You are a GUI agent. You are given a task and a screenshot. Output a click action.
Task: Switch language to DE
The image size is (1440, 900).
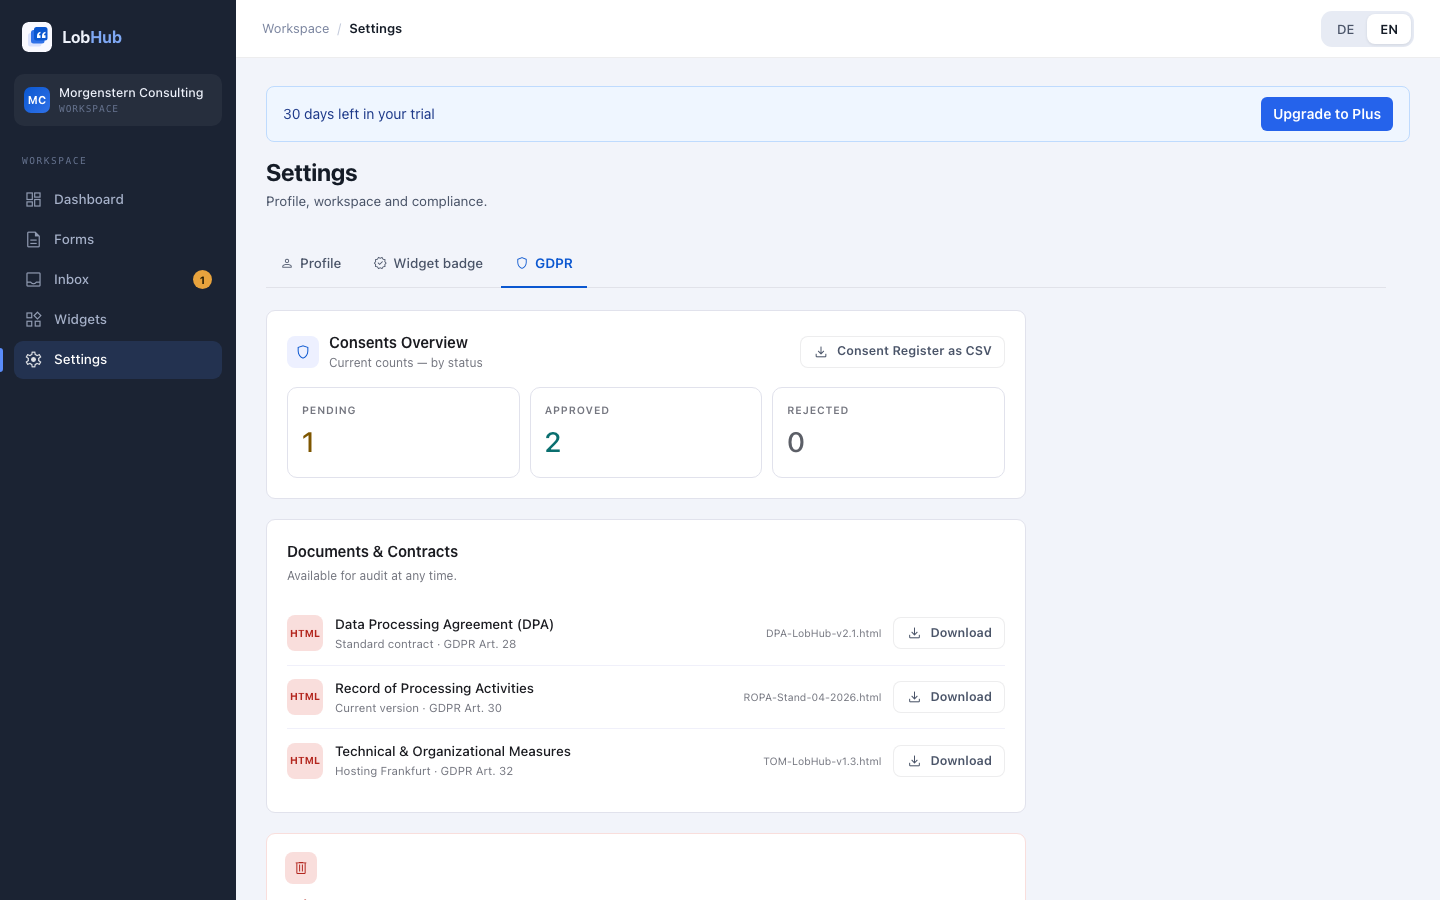click(1346, 30)
